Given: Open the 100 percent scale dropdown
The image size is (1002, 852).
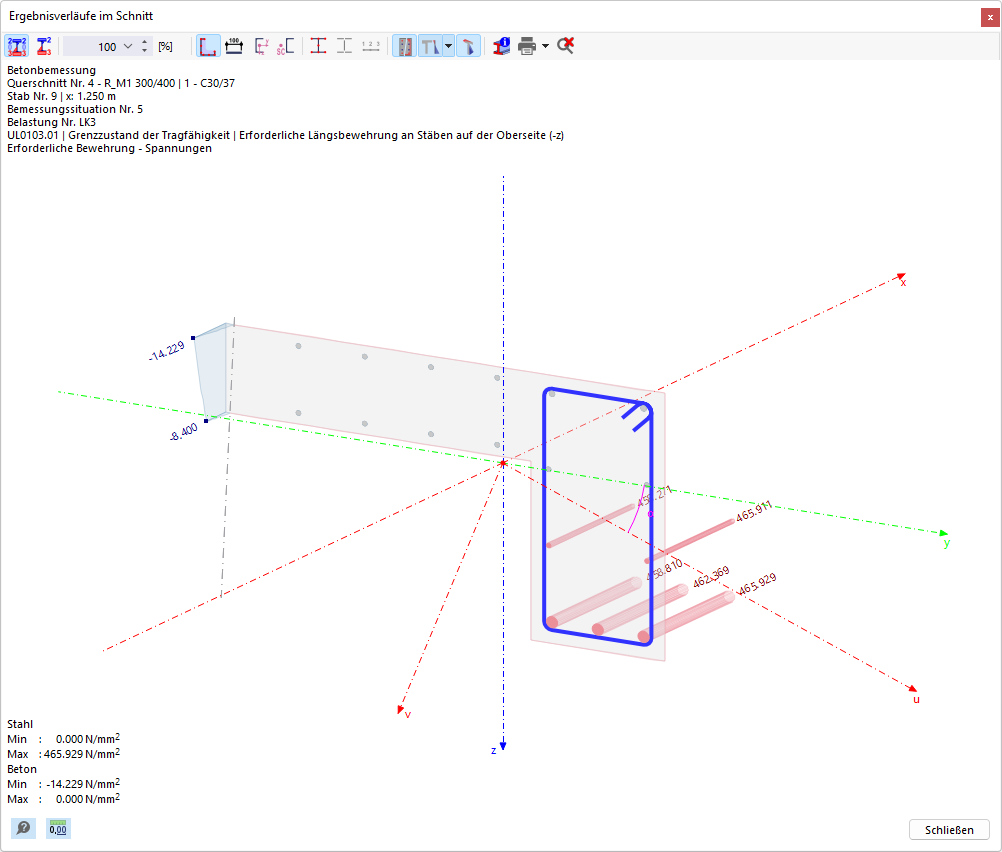Looking at the screenshot, I should point(128,46).
